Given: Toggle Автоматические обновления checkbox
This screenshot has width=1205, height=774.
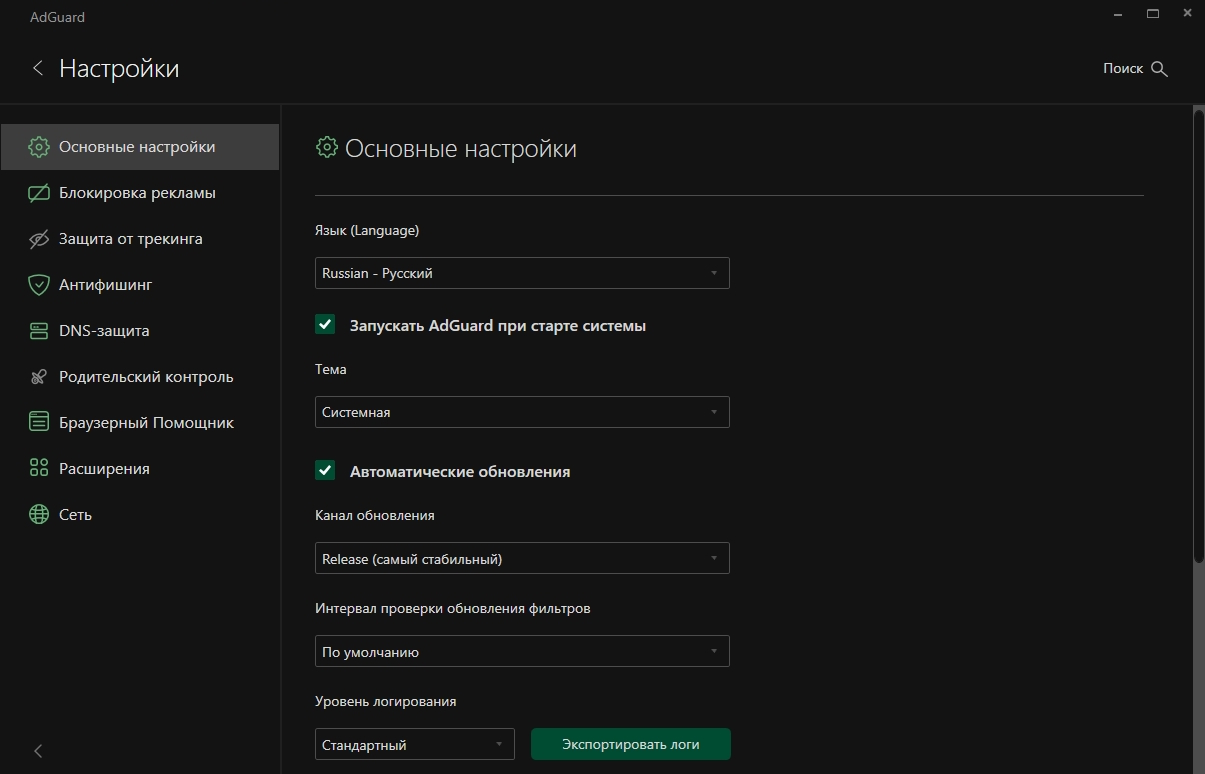Looking at the screenshot, I should (x=325, y=471).
